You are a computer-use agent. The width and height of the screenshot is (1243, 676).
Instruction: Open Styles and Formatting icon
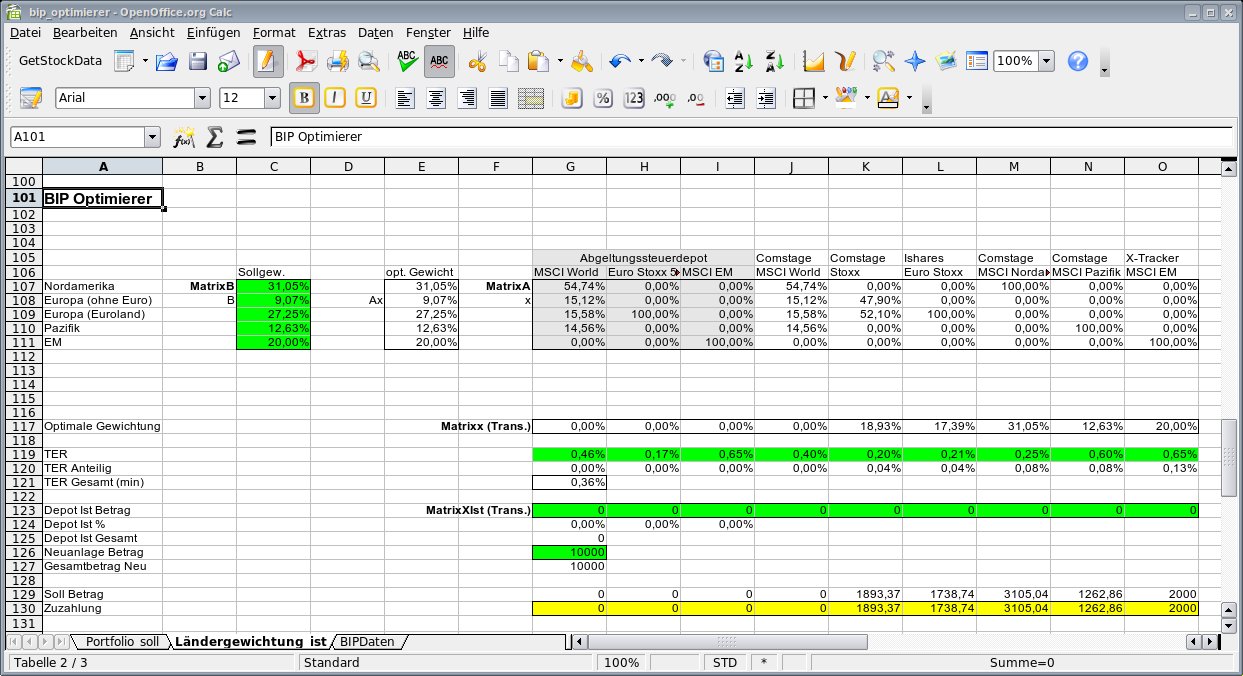point(31,98)
